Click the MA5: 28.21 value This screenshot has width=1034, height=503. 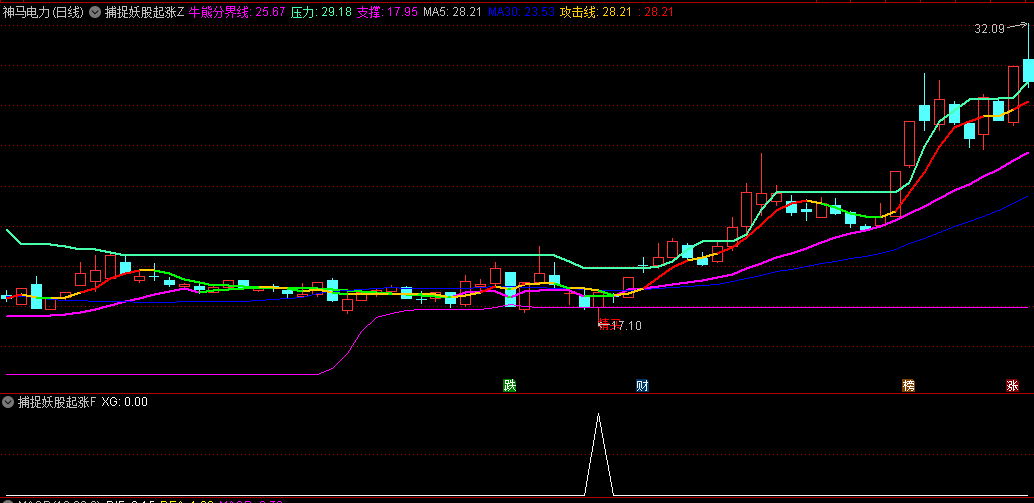click(453, 12)
